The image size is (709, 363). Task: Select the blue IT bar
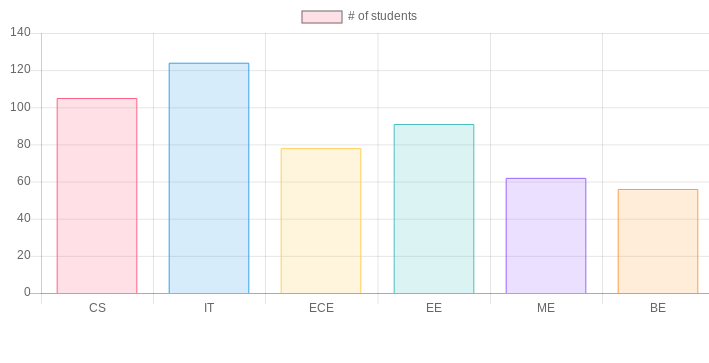click(209, 178)
